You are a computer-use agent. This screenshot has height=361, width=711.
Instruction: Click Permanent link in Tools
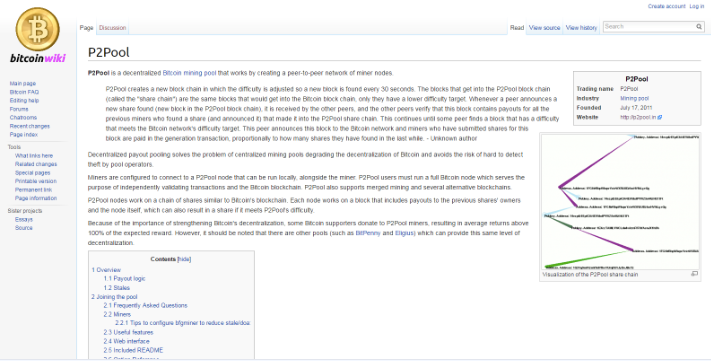(33, 190)
